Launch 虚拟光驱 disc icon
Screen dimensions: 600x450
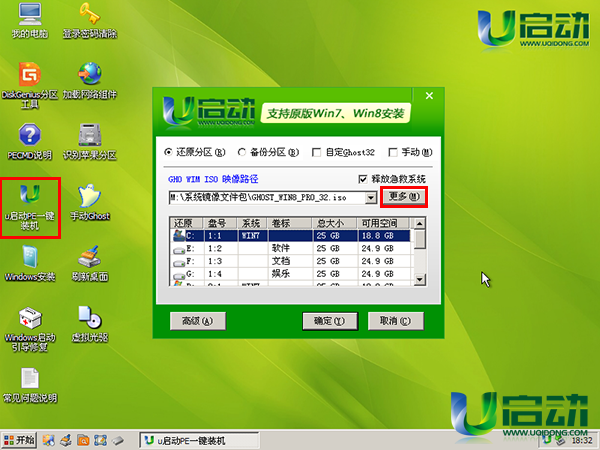(x=90, y=324)
